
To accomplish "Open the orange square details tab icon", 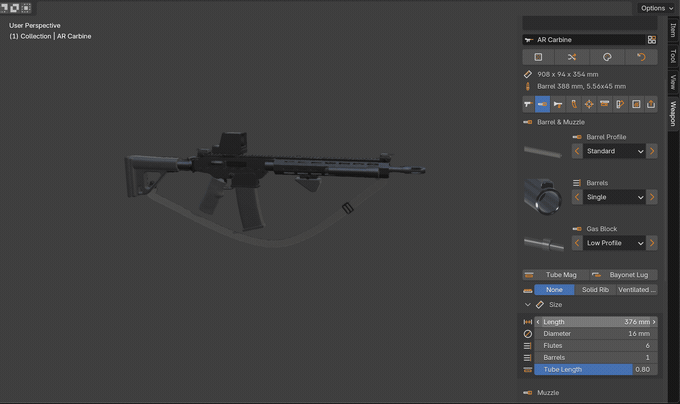I will click(636, 104).
